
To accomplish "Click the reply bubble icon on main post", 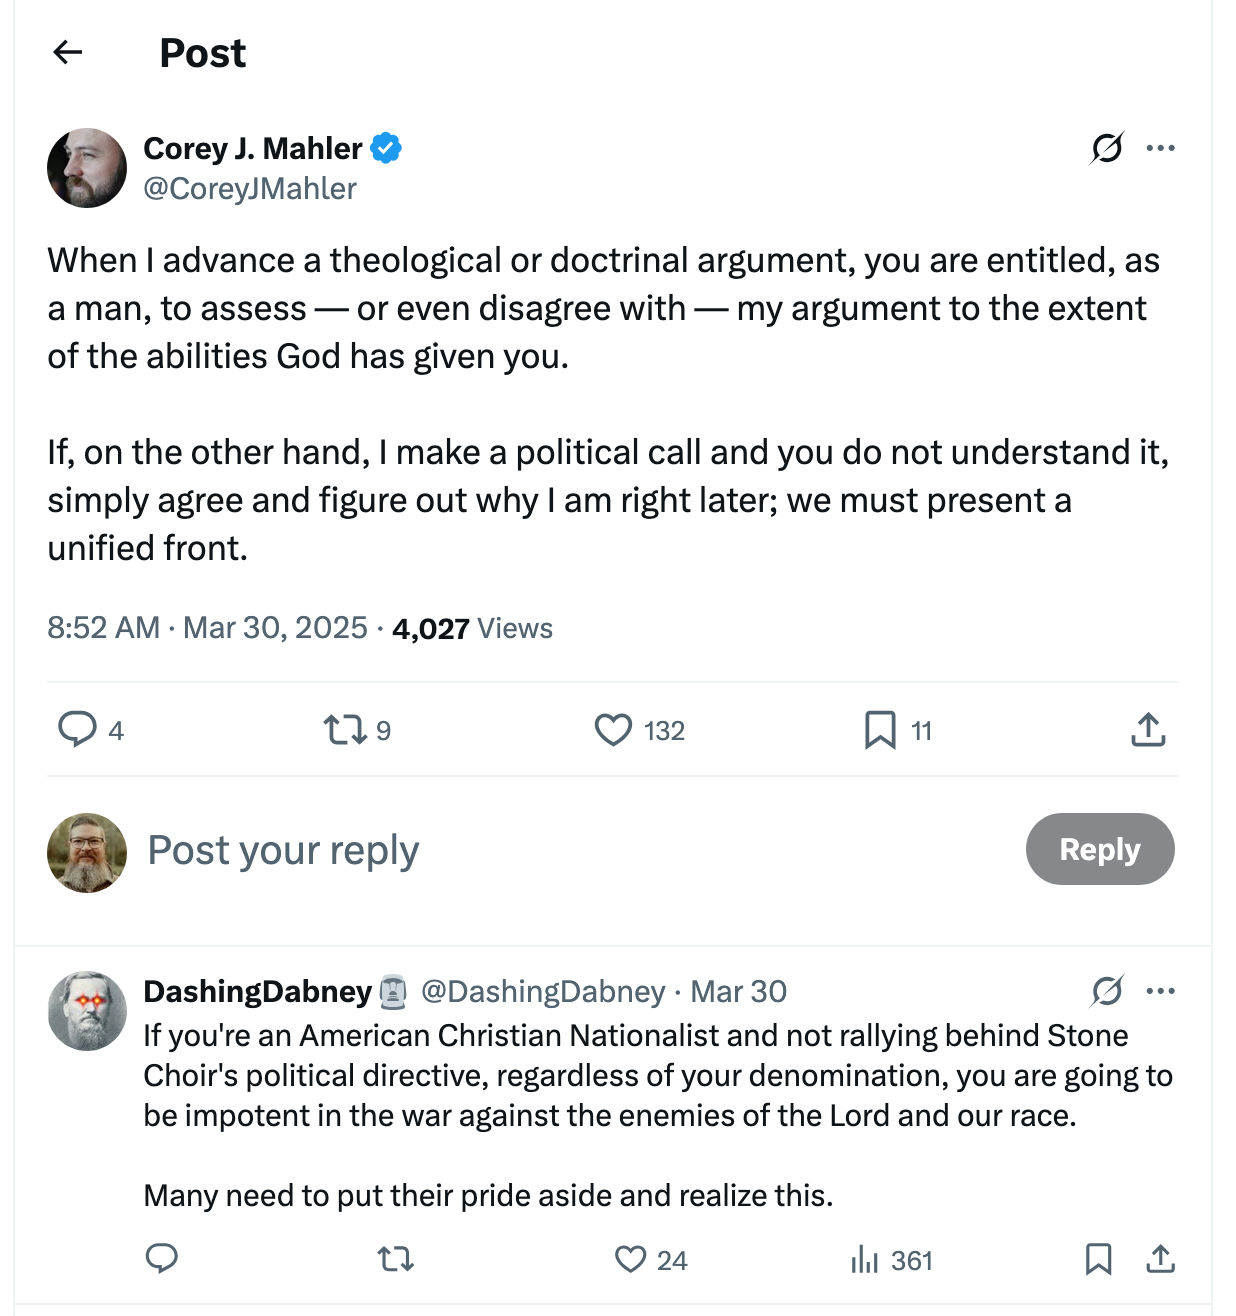I will tap(77, 730).
